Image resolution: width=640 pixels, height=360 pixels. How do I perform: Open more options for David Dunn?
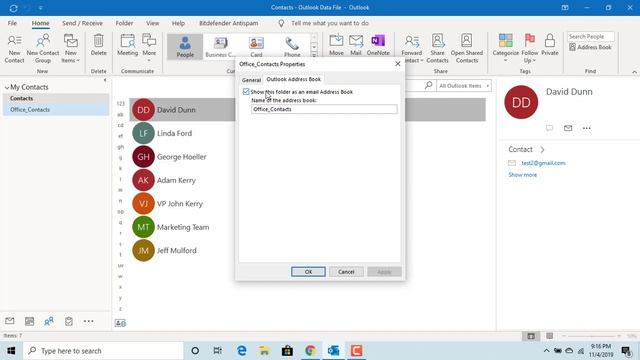coord(587,128)
